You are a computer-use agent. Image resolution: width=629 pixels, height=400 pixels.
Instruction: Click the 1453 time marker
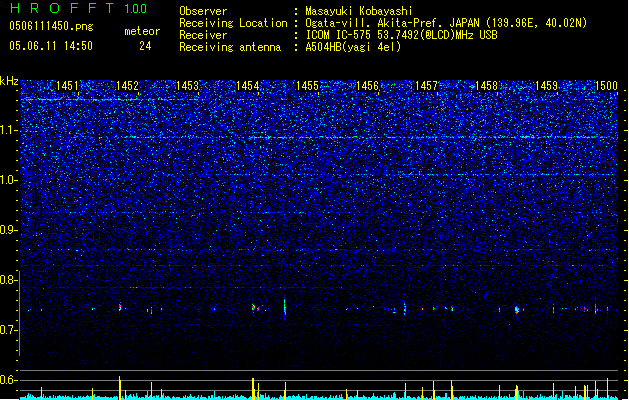coord(187,86)
